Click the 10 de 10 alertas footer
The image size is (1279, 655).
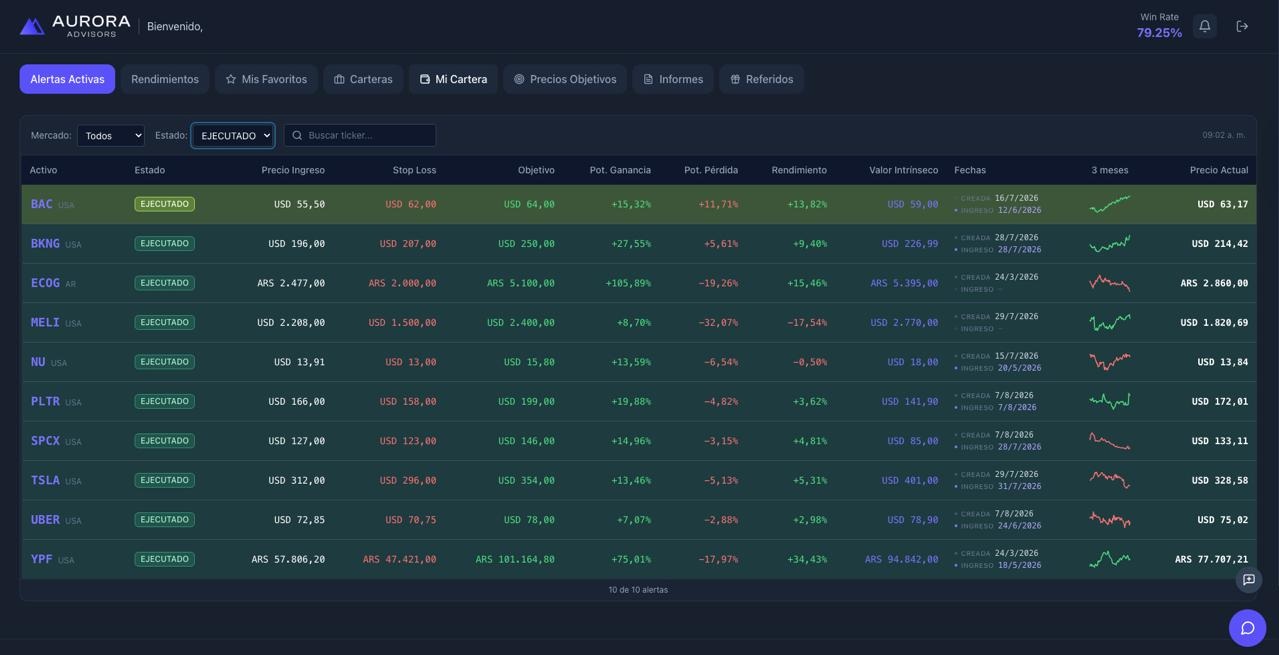point(638,590)
